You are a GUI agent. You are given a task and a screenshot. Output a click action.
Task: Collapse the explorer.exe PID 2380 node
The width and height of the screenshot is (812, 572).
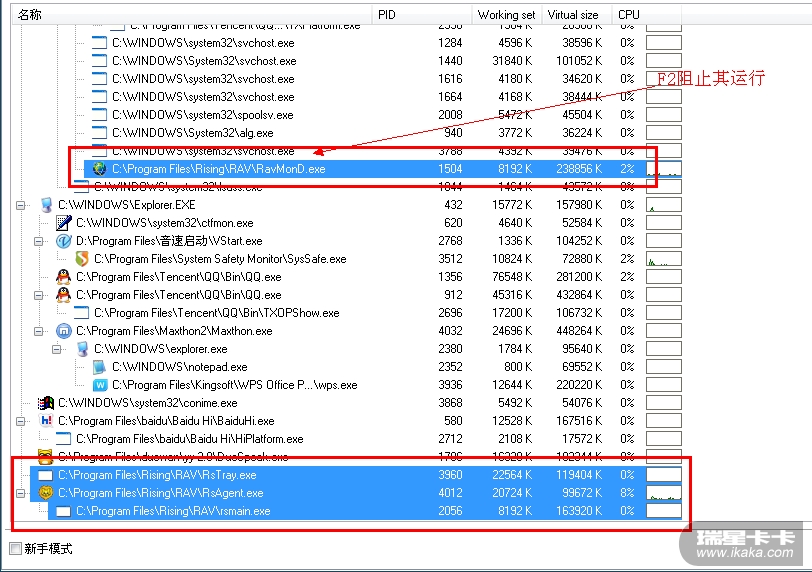coord(56,349)
